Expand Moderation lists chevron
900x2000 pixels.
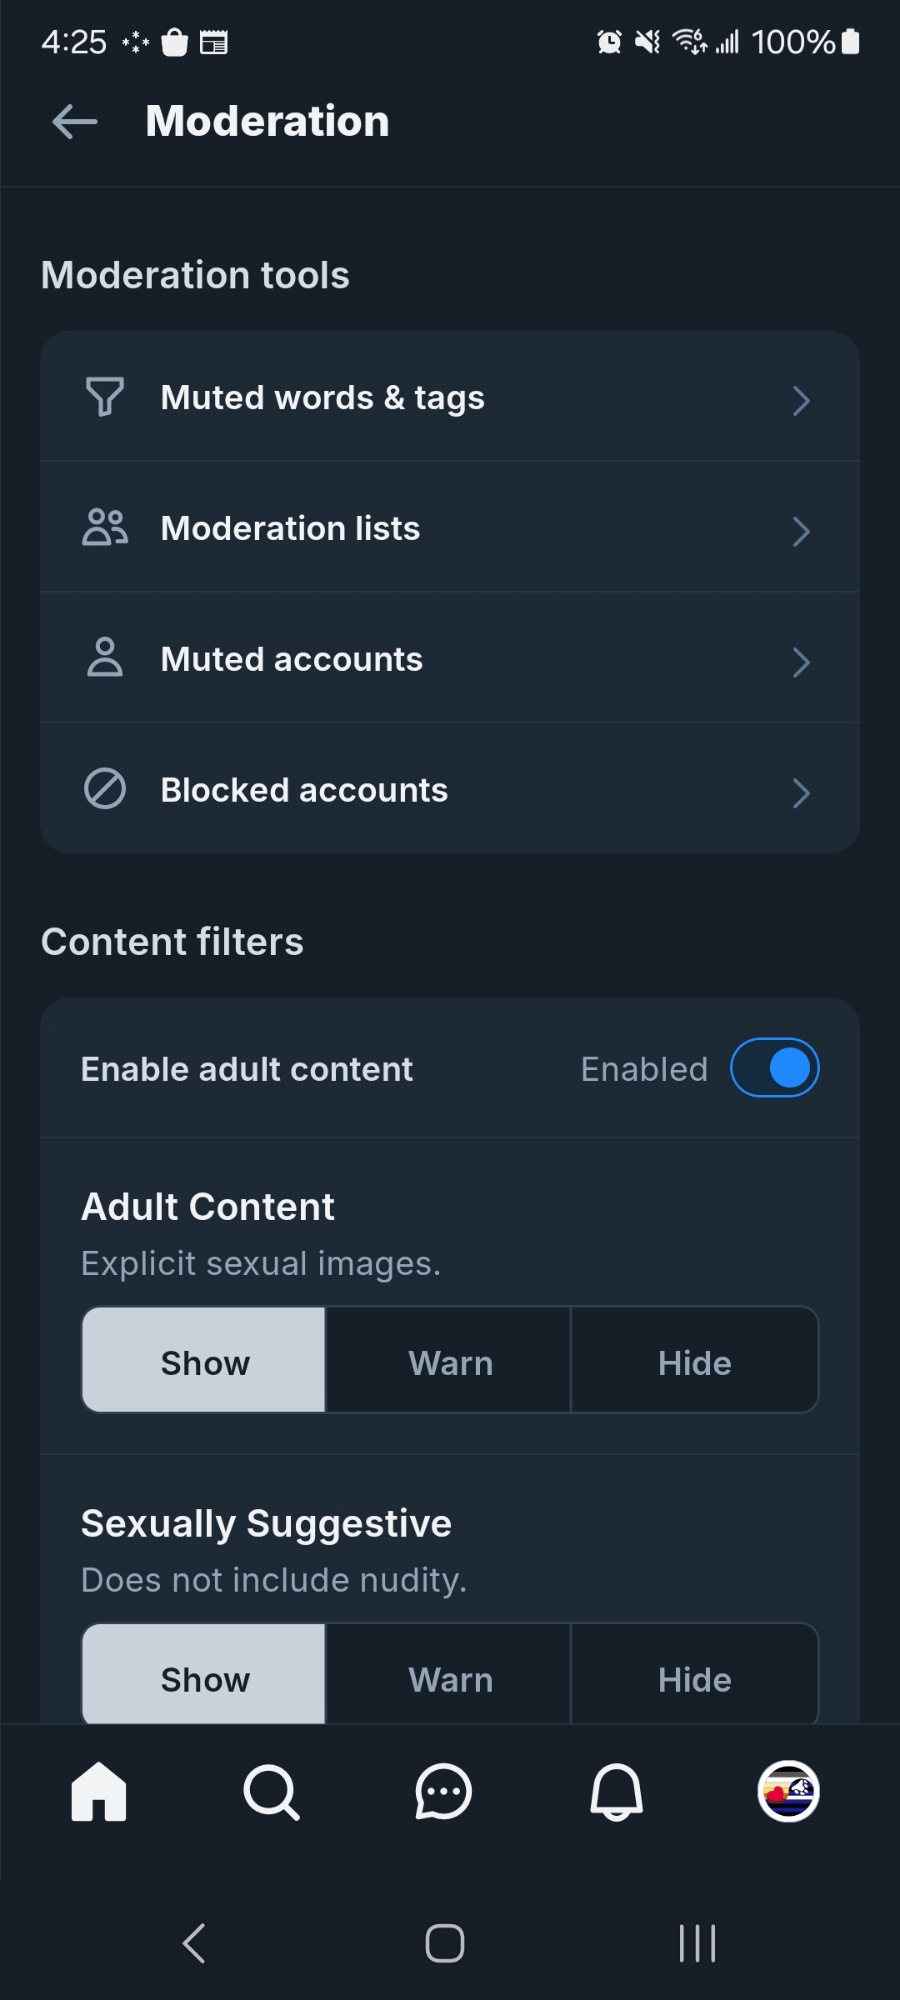click(801, 531)
